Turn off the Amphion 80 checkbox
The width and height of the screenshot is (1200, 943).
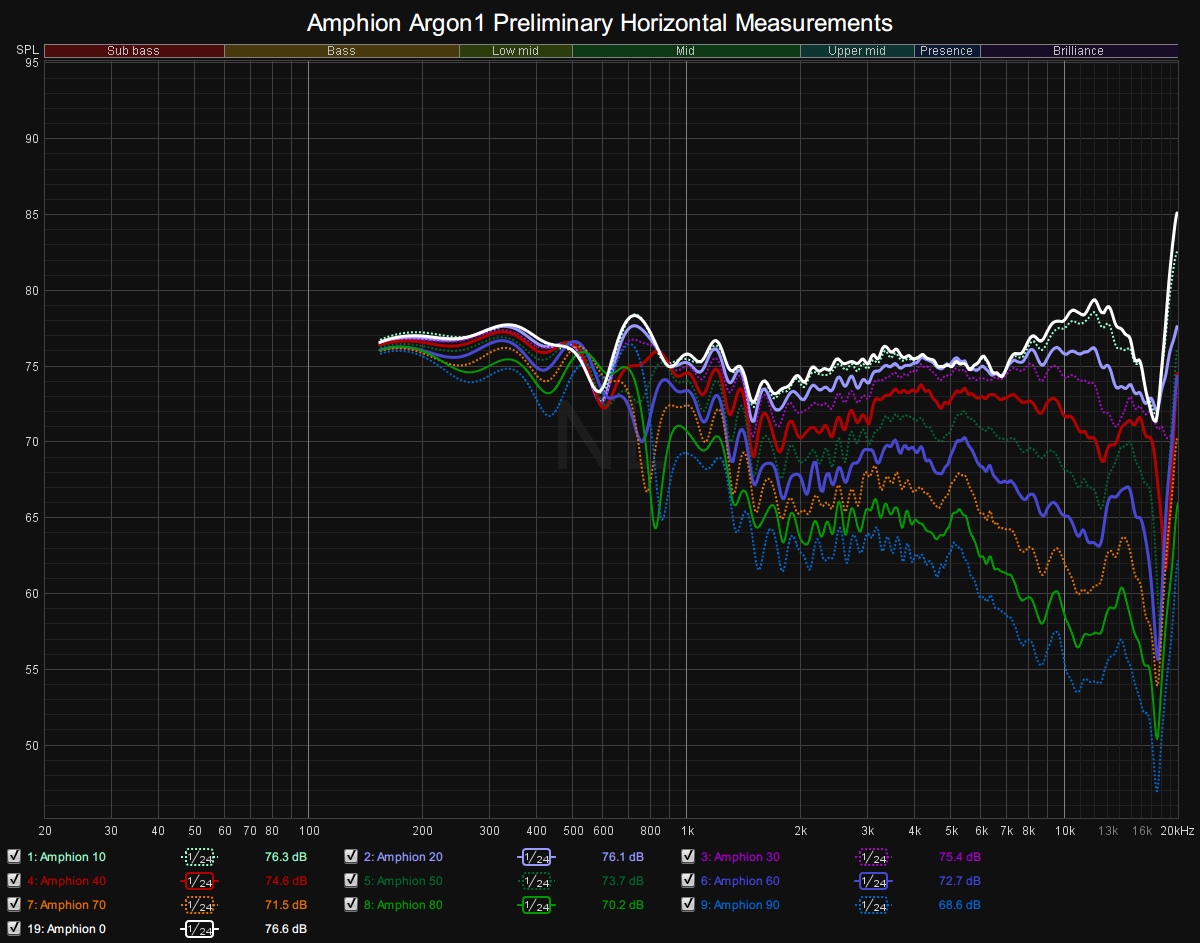[x=351, y=904]
